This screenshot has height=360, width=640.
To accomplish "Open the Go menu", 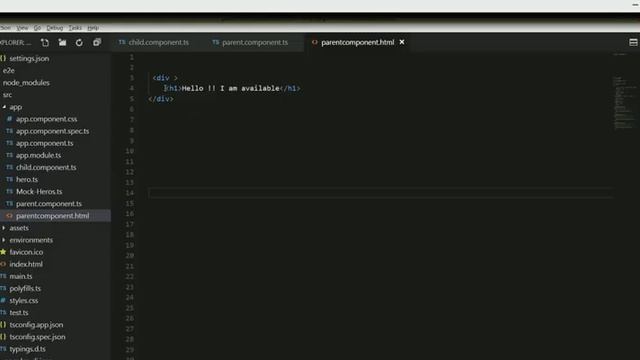I will pos(37,28).
